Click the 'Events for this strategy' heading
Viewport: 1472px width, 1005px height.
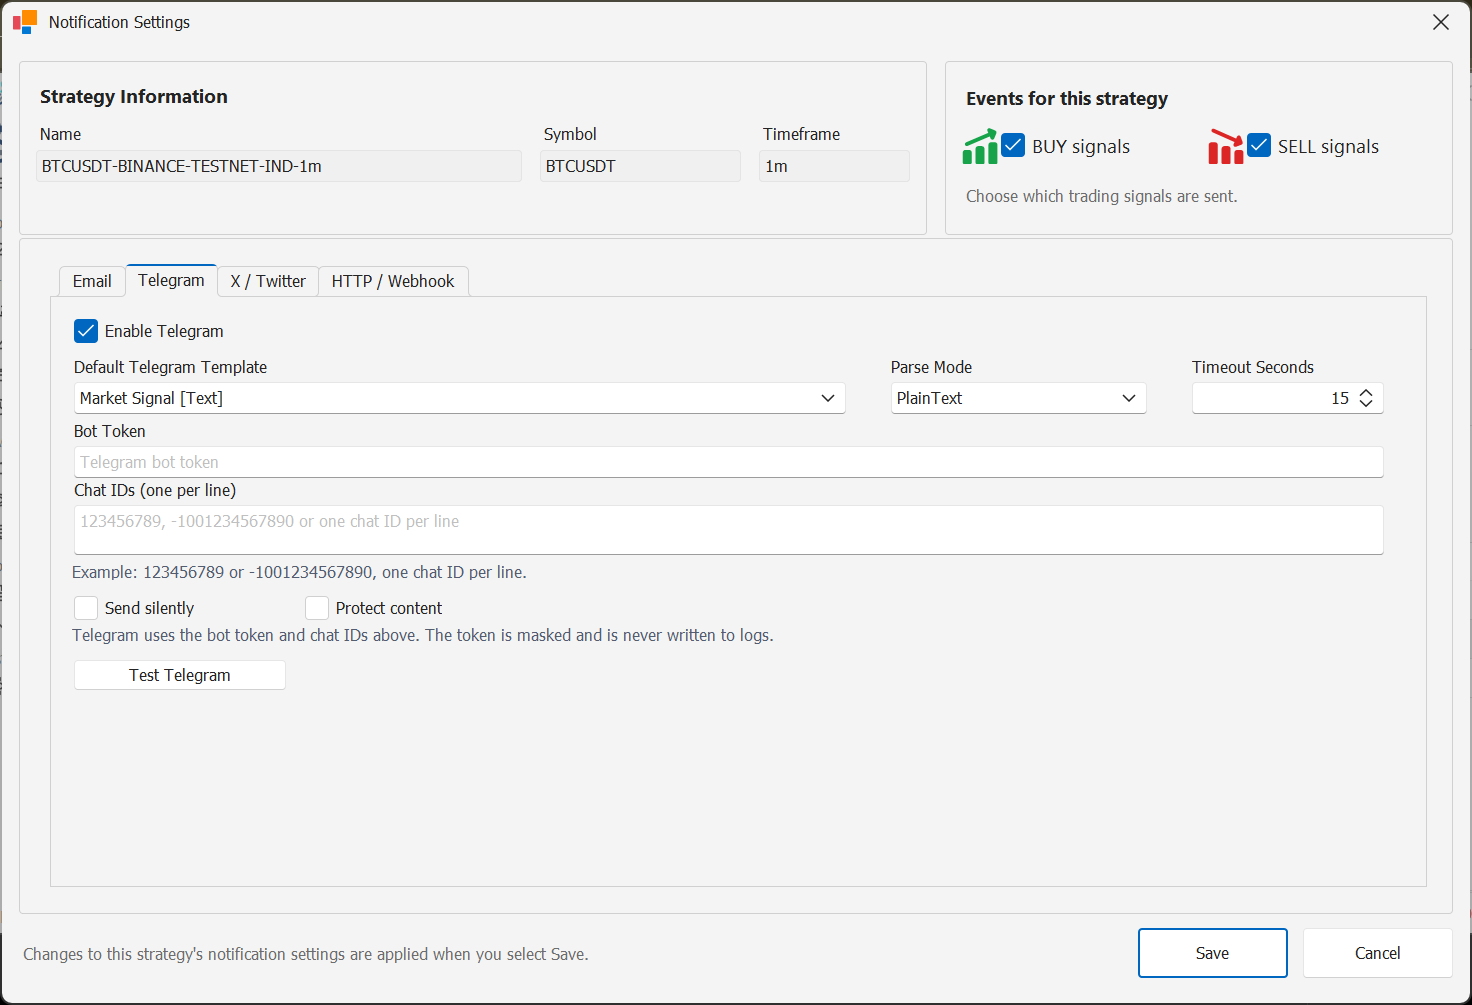(1066, 99)
